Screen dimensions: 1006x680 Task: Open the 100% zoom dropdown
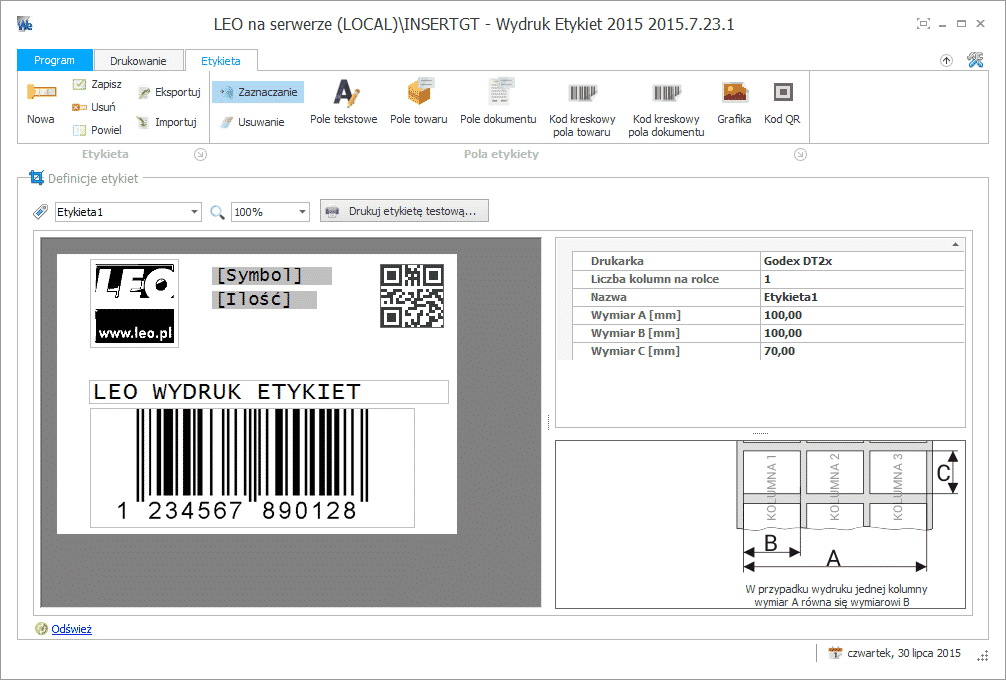(302, 212)
